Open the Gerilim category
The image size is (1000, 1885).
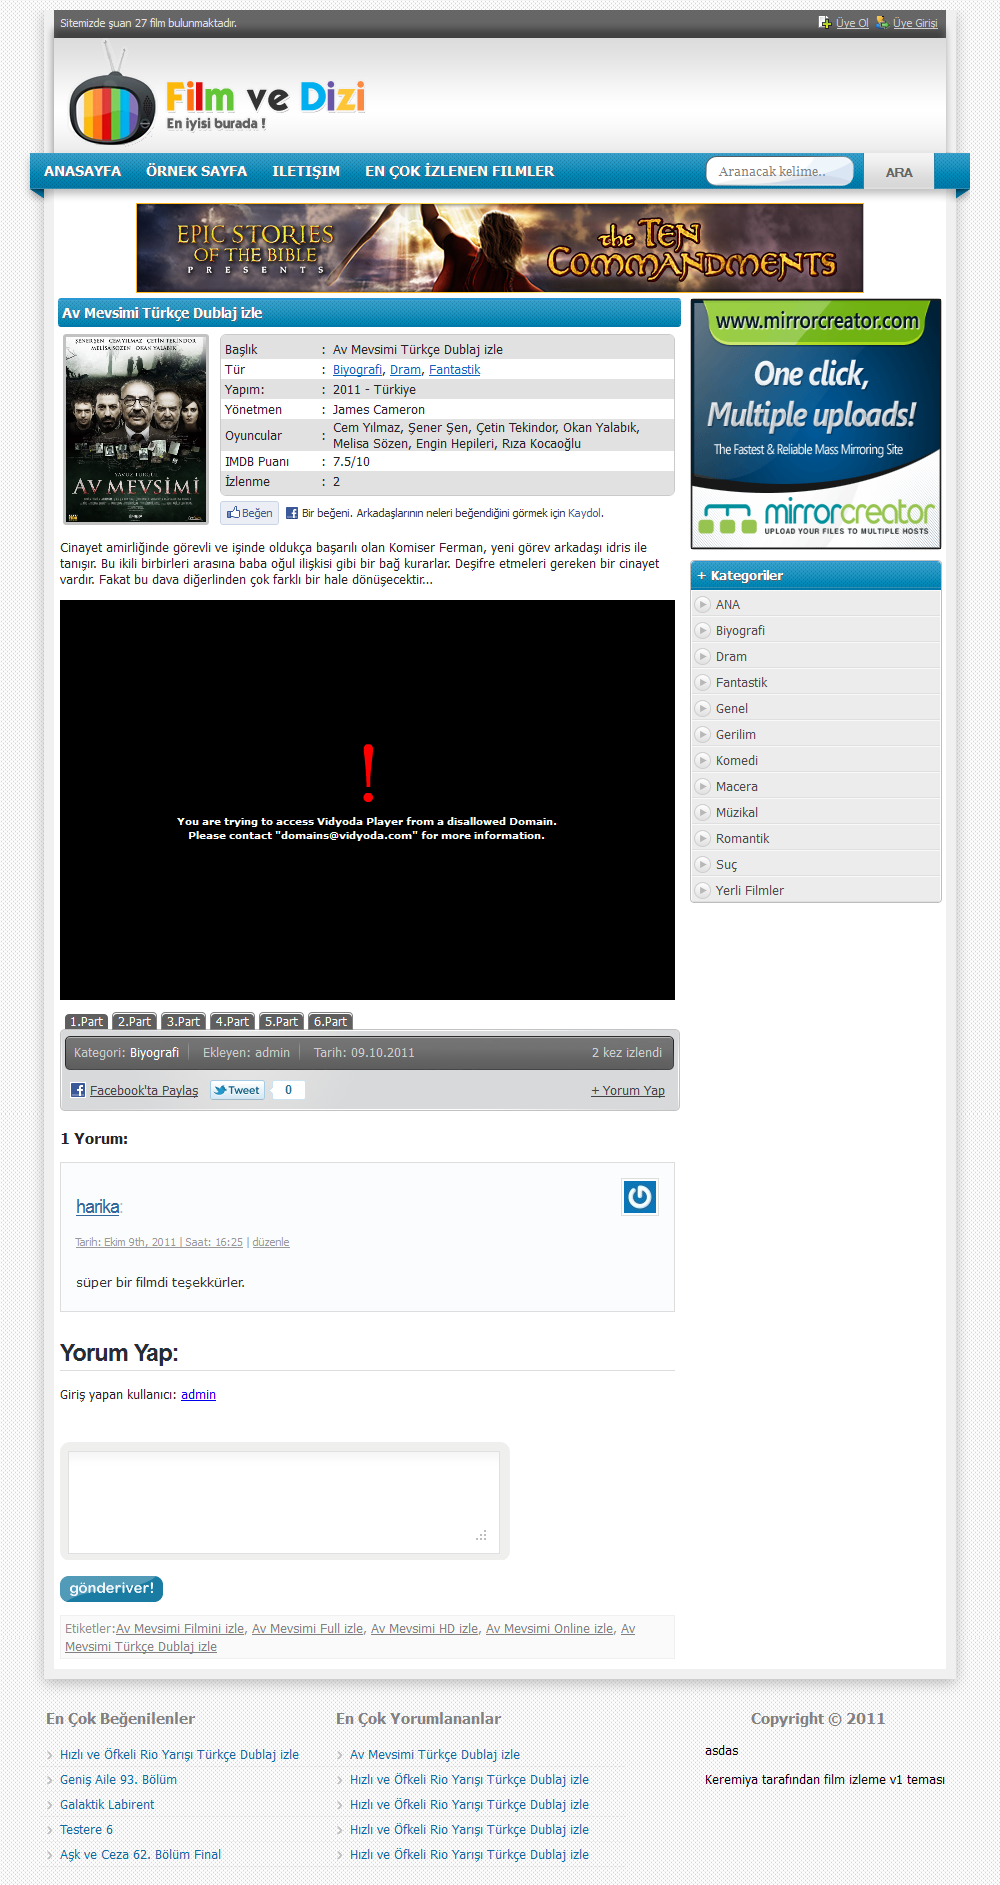736,735
